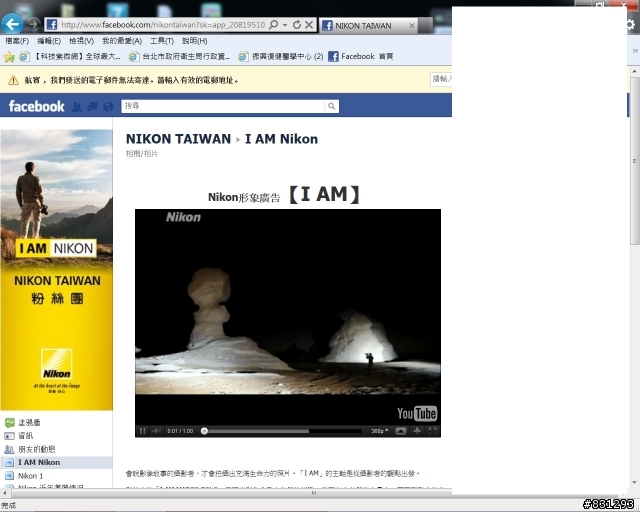Go back with the browser back arrow
The width and height of the screenshot is (640, 512).
(x=12, y=24)
